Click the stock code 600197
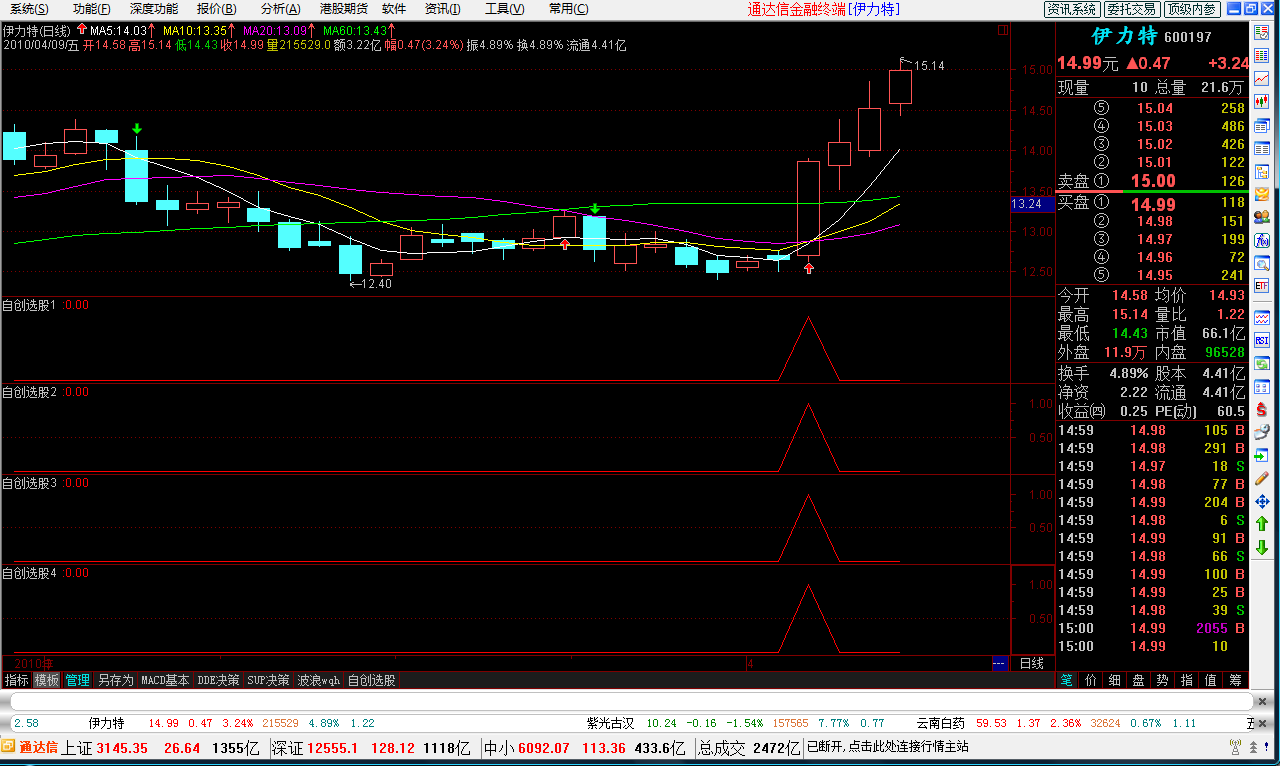Screen dimensions: 1280x766 [x=1186, y=37]
